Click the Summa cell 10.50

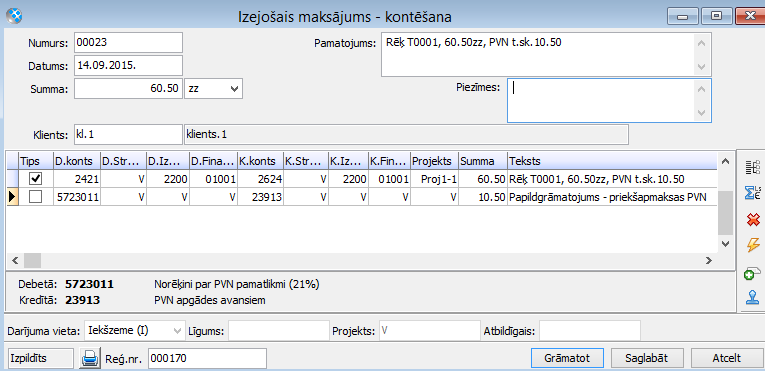(x=483, y=197)
